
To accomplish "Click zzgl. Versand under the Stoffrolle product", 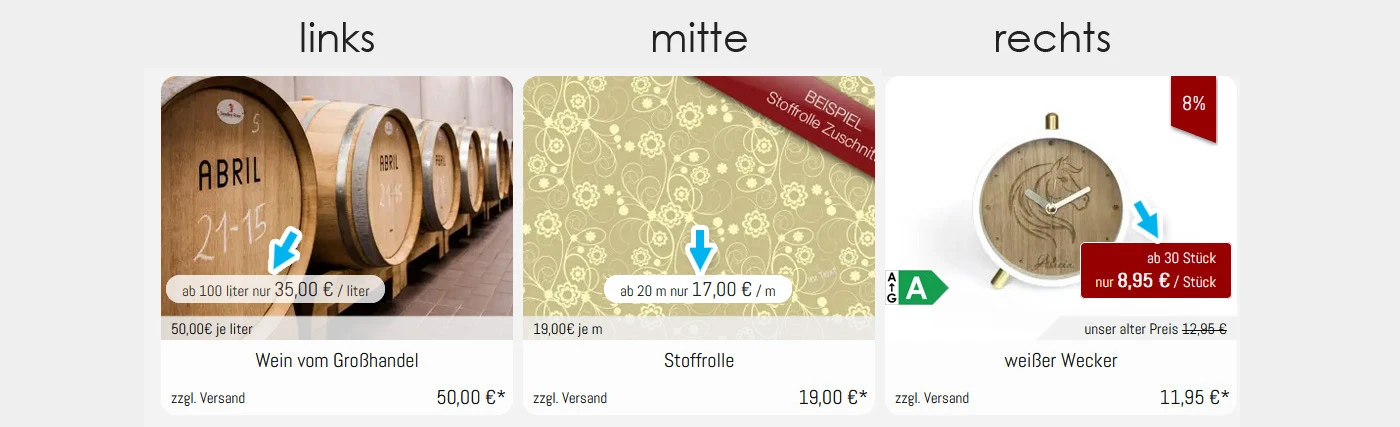I will (x=570, y=398).
